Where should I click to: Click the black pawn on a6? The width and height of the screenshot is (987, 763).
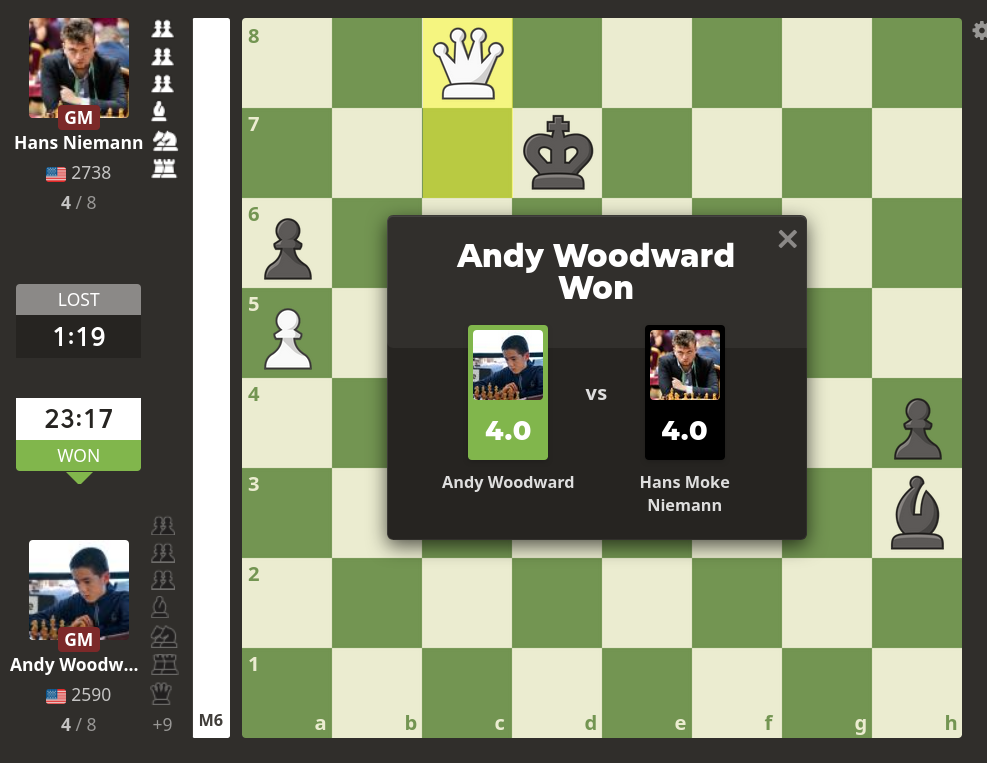pyautogui.click(x=288, y=249)
